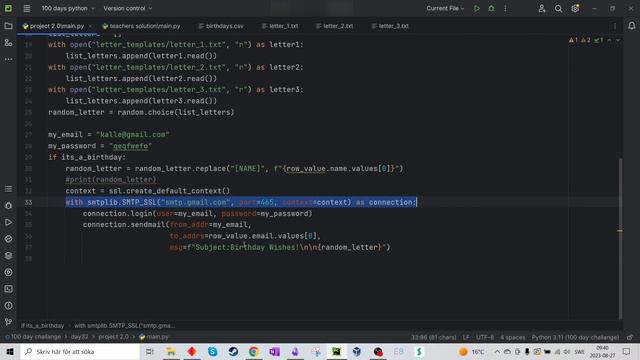Click project 2.0 in navigation breadcrumb

click(x=113, y=337)
